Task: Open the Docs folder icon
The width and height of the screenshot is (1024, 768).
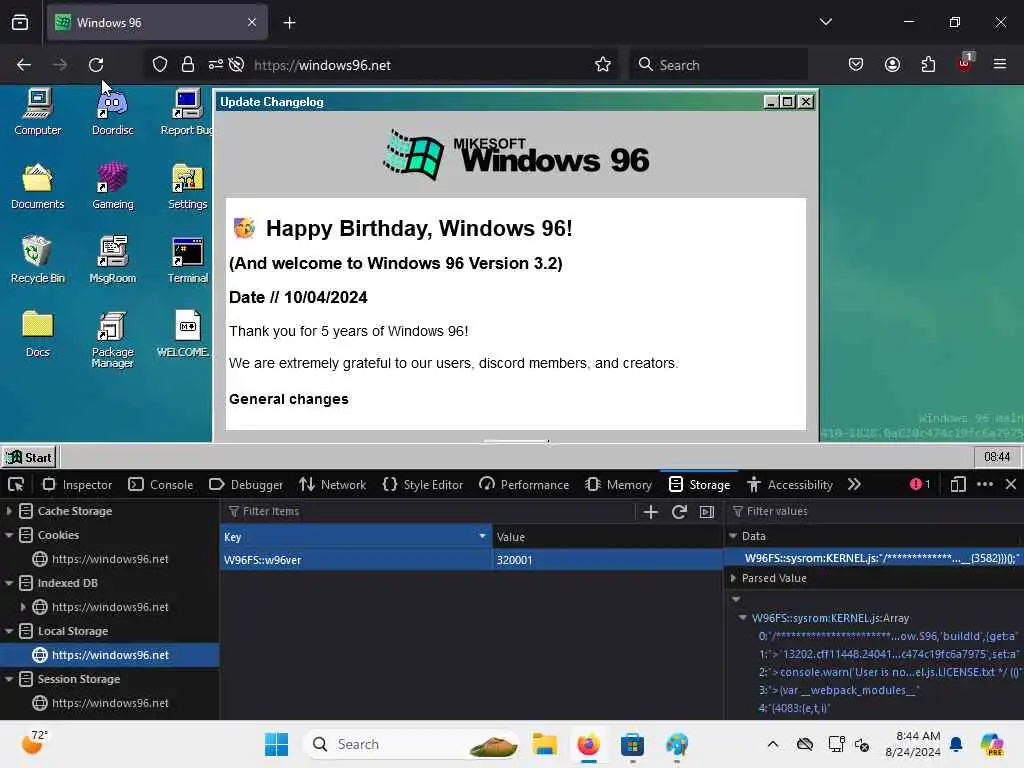Action: coord(38,334)
